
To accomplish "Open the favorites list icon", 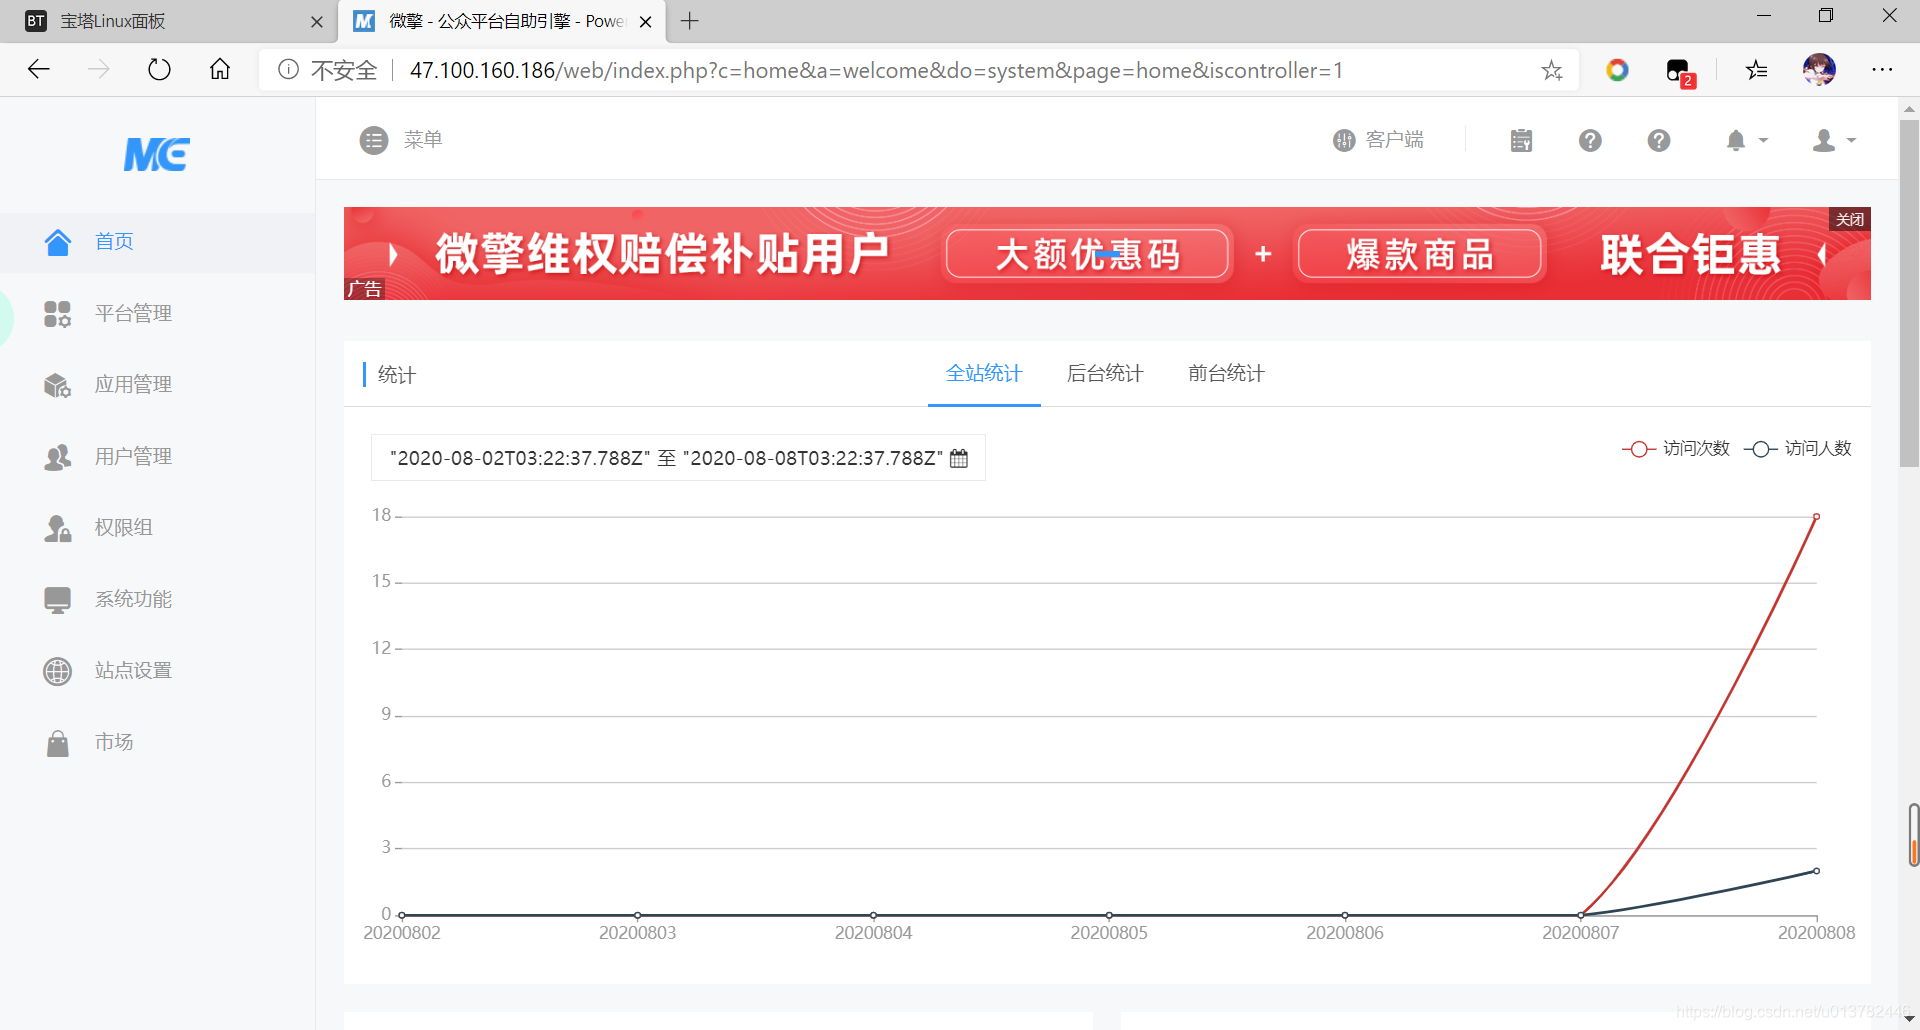I will coord(1757,70).
